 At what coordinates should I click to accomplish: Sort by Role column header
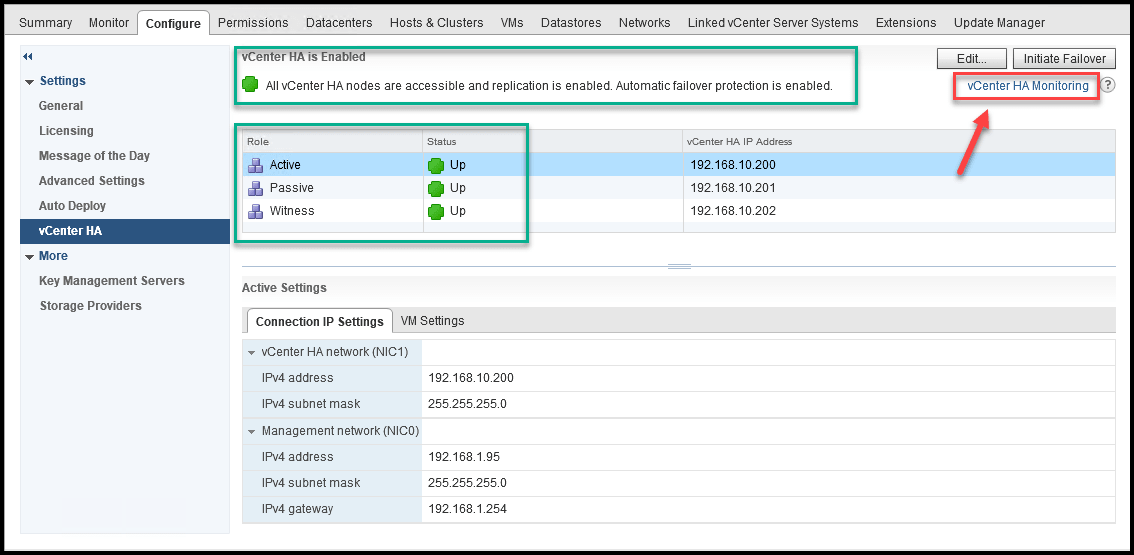(333, 142)
